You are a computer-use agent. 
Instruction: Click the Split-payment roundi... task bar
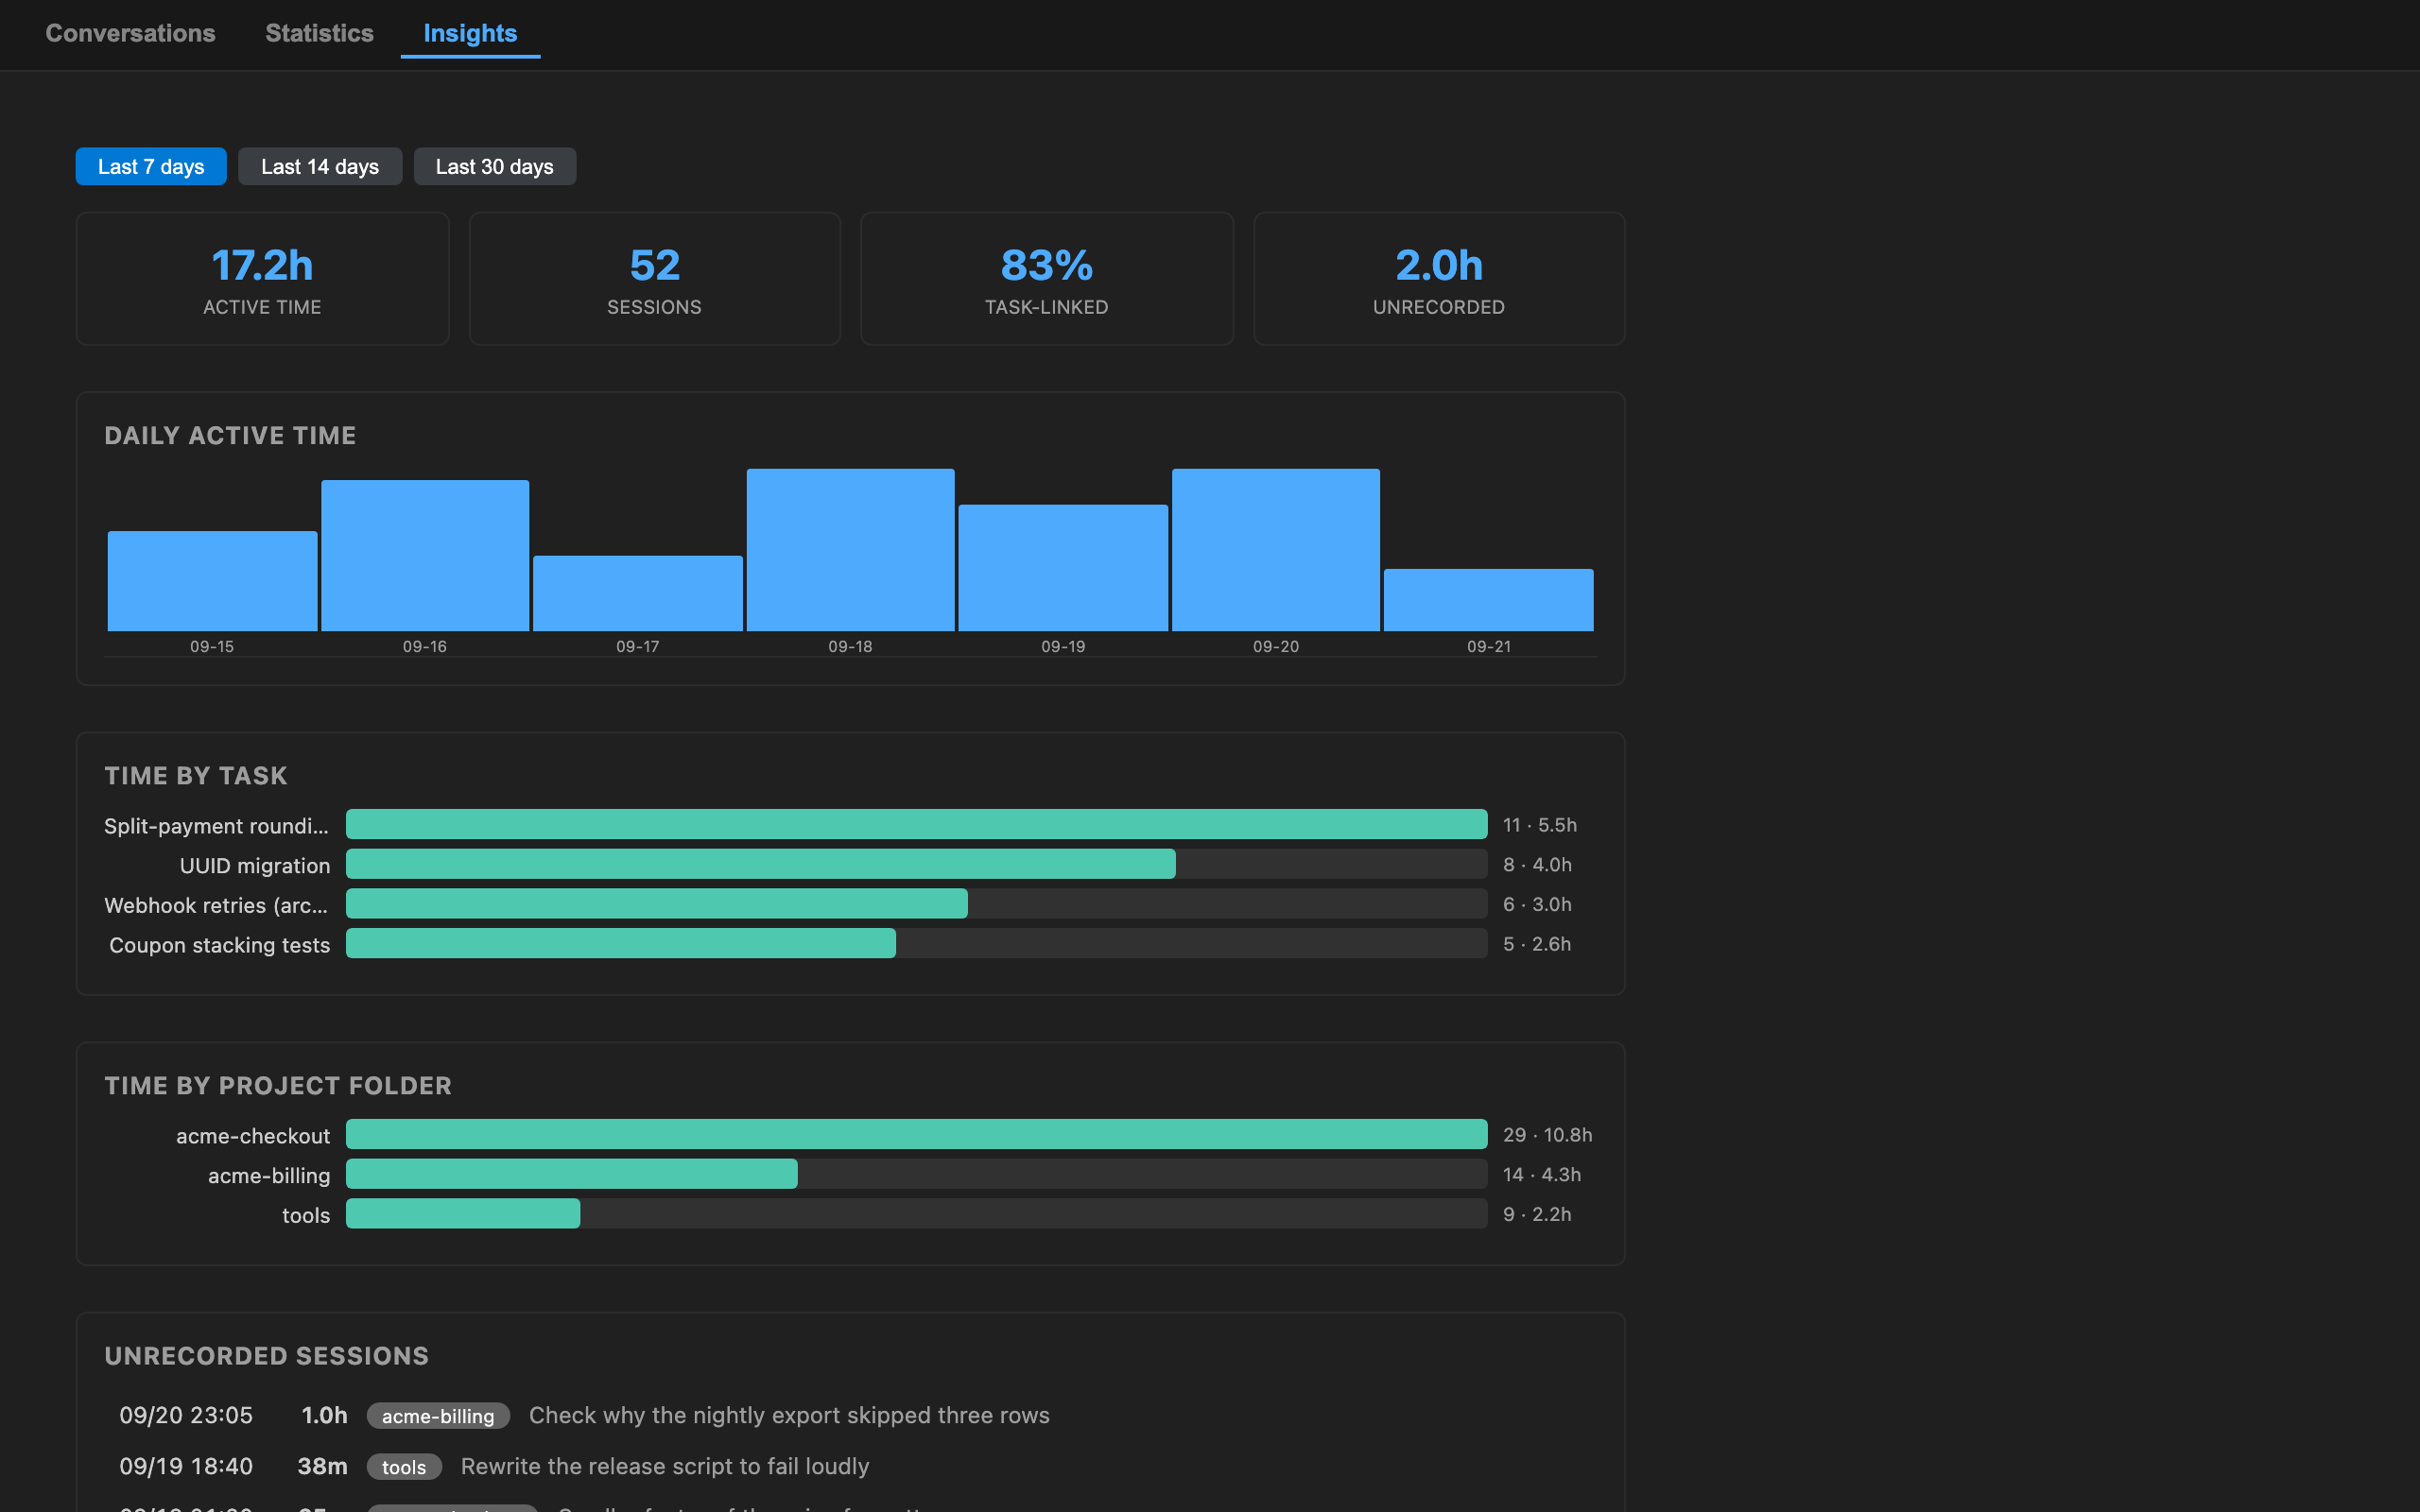pos(917,824)
